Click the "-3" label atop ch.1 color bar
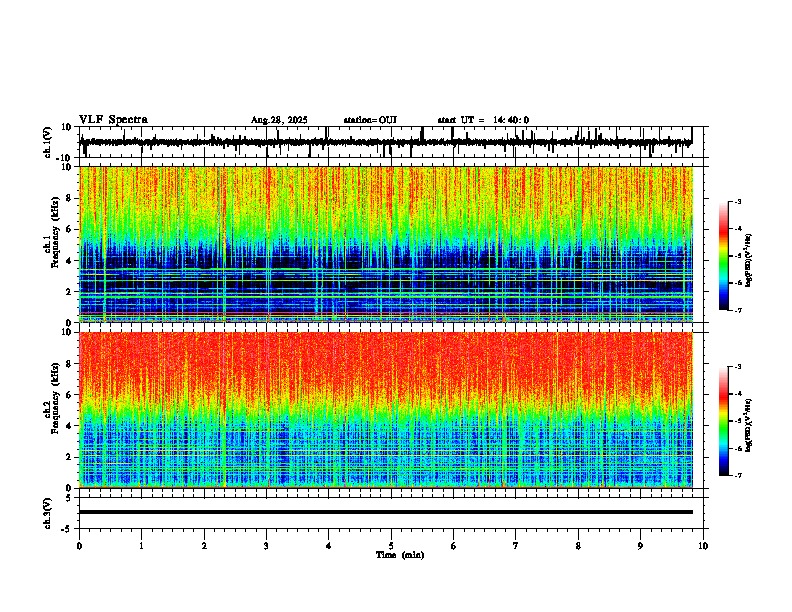 738,202
